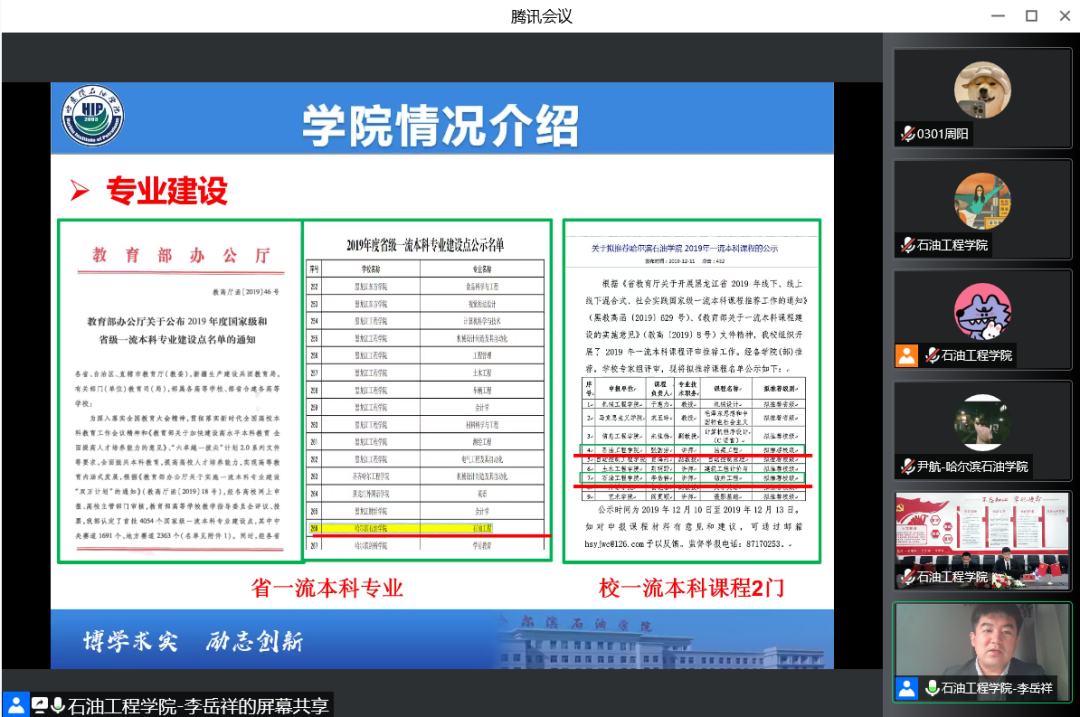Image resolution: width=1080 pixels, height=717 pixels.
Task: Click muted mic icon under woman photo avatar
Action: (x=908, y=245)
